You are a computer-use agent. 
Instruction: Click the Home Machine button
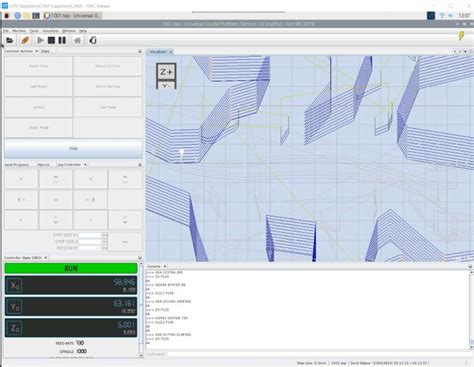(x=108, y=86)
